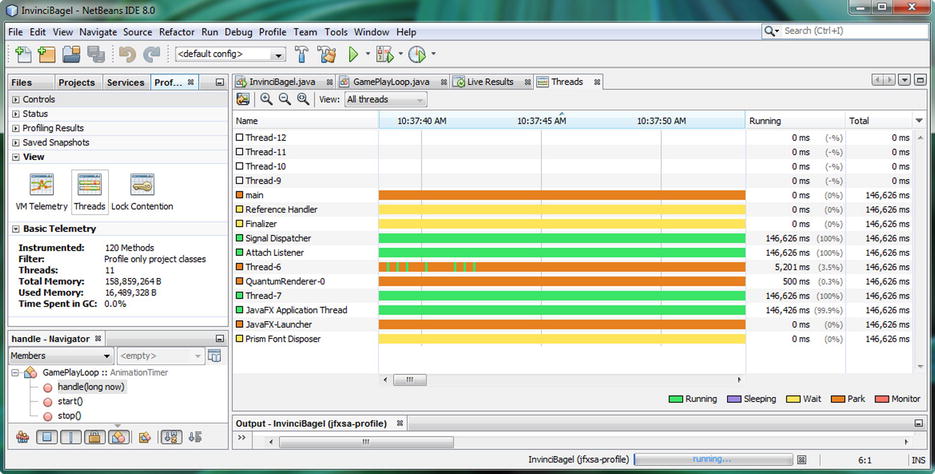Toggle Navigator show non-public members button
The image size is (935, 474).
click(x=94, y=438)
